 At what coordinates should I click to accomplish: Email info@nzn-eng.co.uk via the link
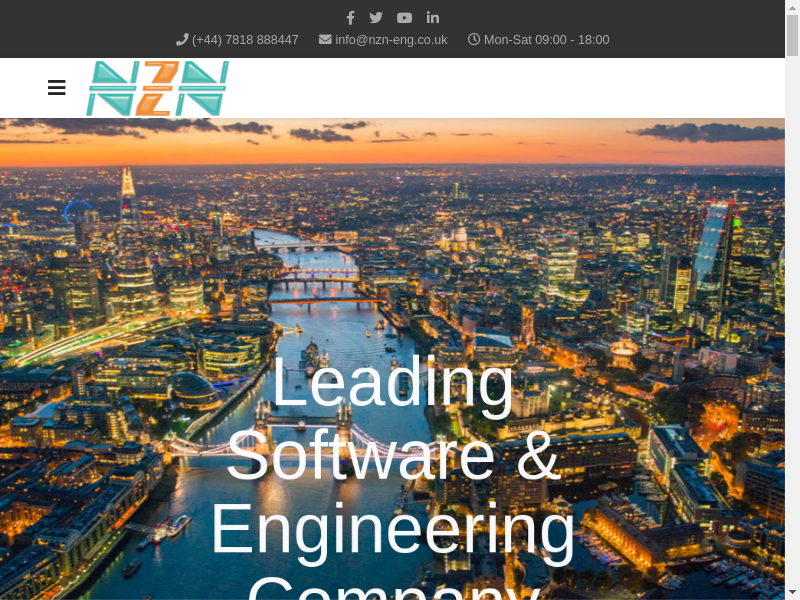[x=391, y=40]
